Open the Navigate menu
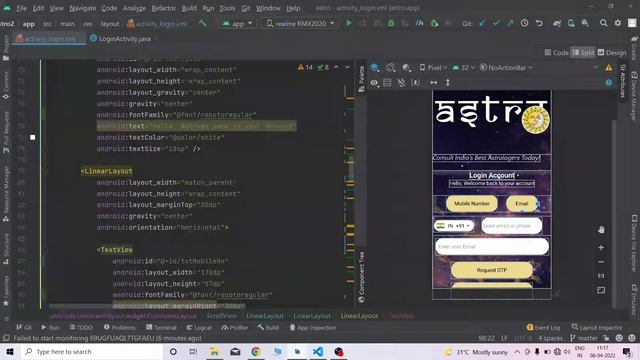The image size is (640, 360). (x=82, y=8)
